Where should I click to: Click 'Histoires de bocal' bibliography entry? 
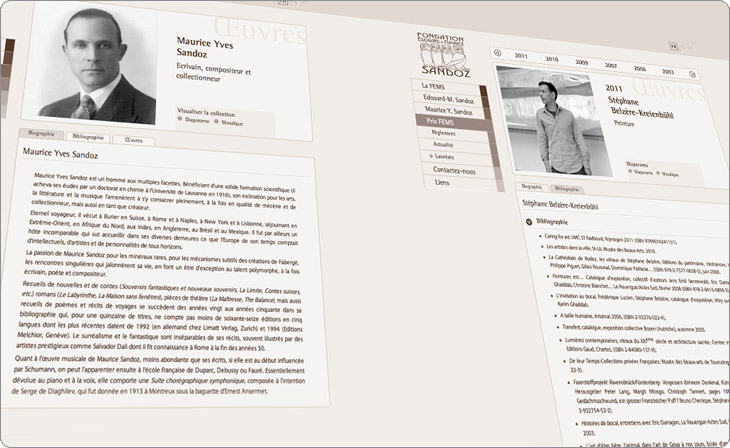[x=654, y=428]
